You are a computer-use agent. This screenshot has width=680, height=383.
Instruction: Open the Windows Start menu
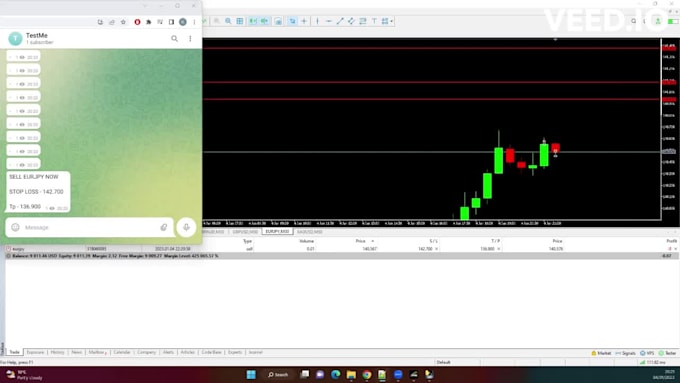point(251,375)
